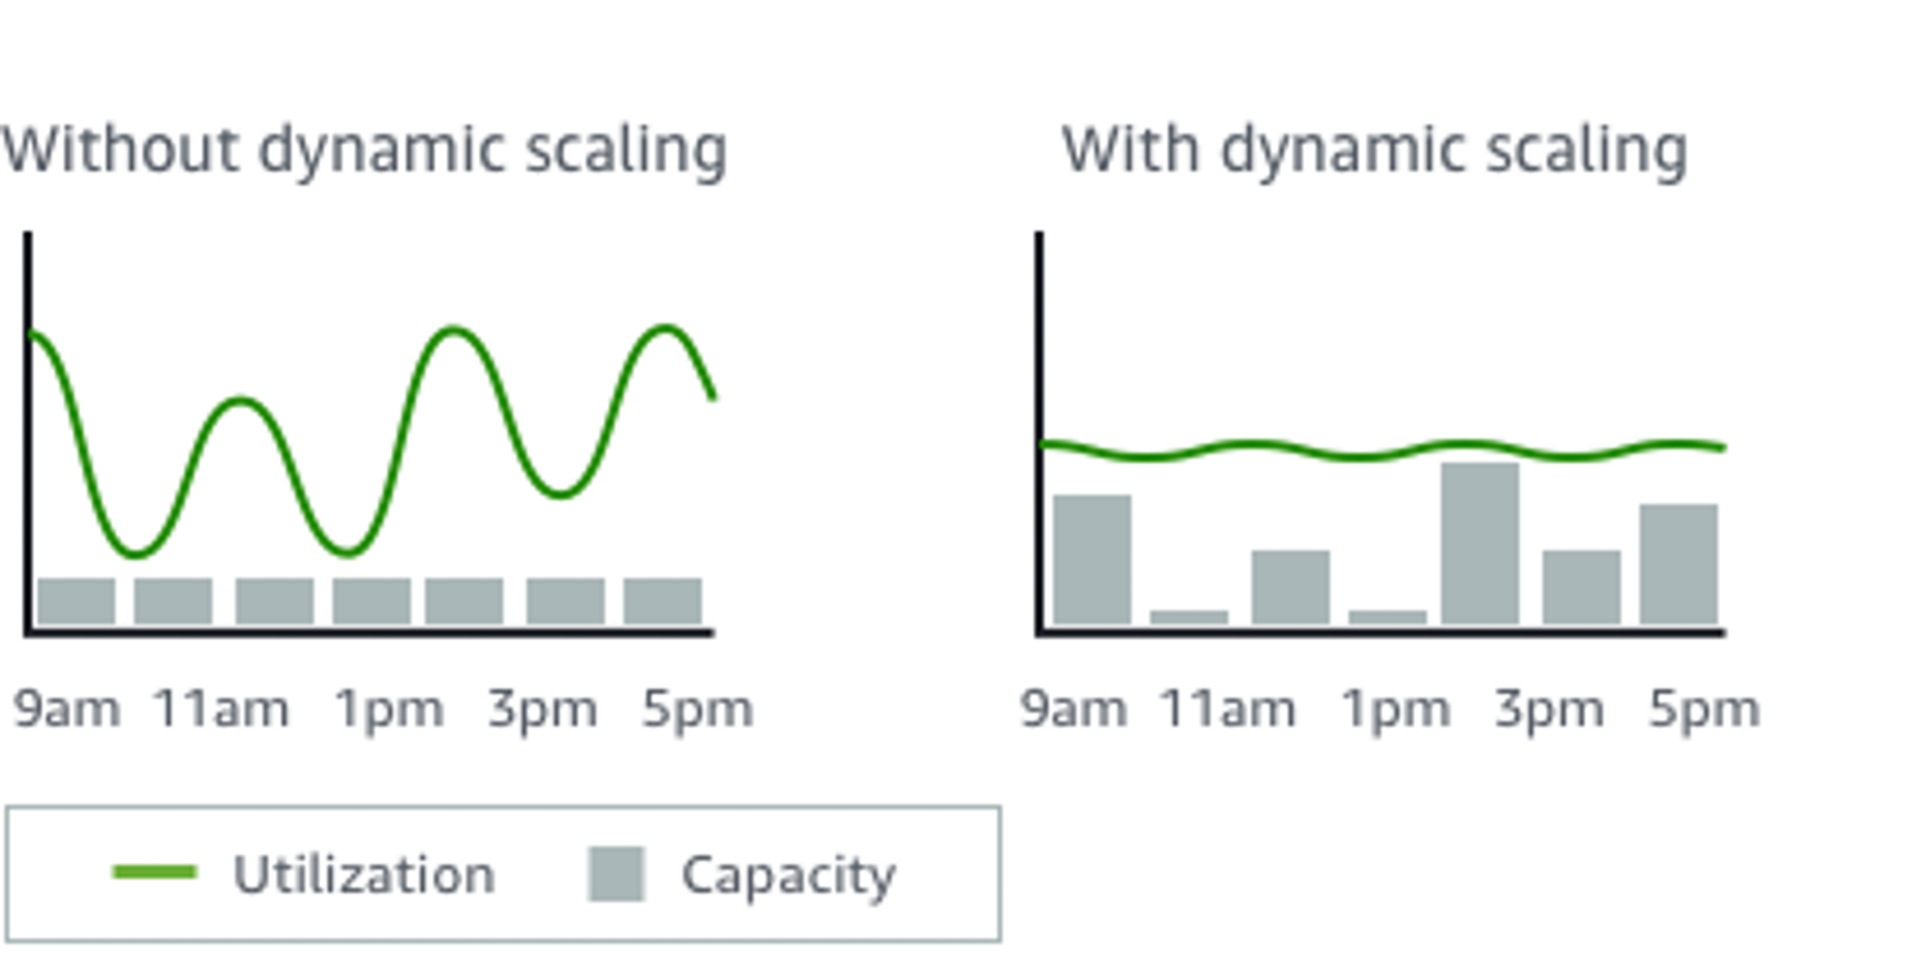The height and width of the screenshot is (966, 1920).
Task: Click the 'Without dynamic scaling' chart title
Action: (364, 152)
